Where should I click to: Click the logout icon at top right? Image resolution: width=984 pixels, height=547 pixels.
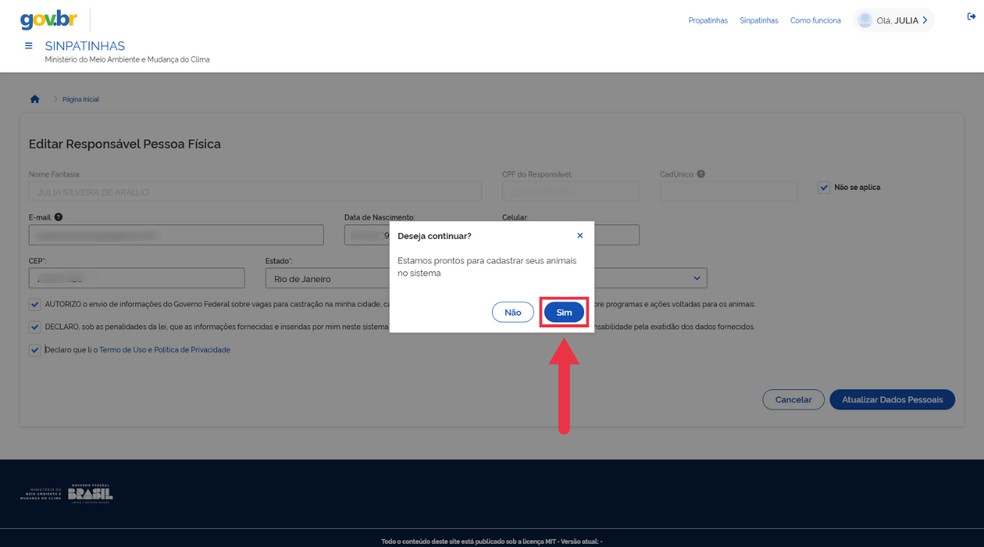click(x=971, y=17)
